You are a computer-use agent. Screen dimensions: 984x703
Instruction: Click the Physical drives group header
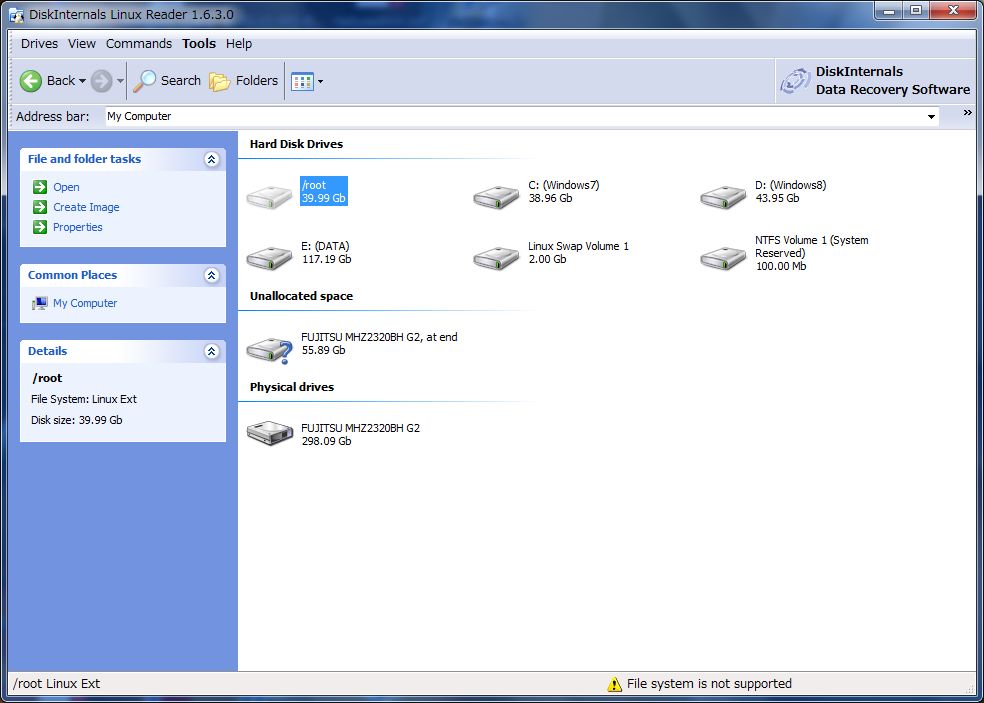(x=292, y=387)
